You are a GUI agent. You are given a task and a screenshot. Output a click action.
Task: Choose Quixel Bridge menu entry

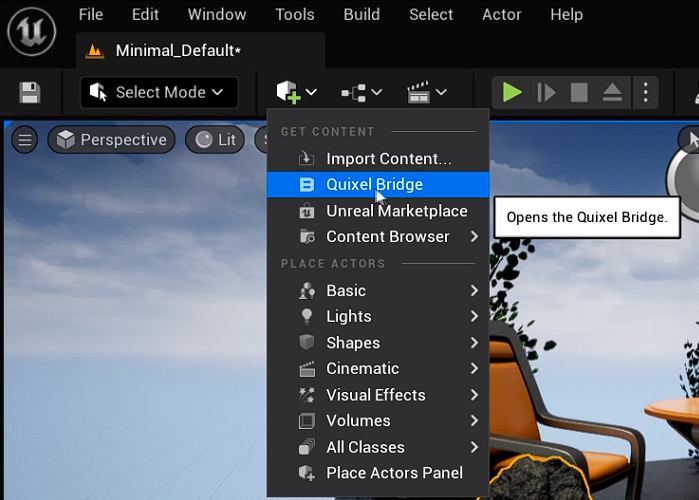pyautogui.click(x=378, y=184)
